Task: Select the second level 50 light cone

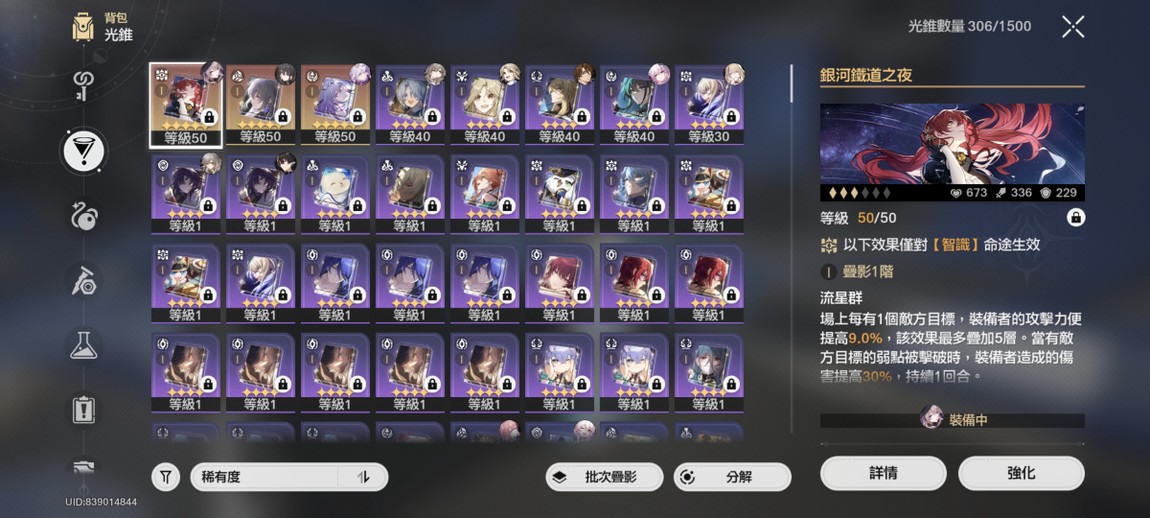Action: tap(260, 104)
